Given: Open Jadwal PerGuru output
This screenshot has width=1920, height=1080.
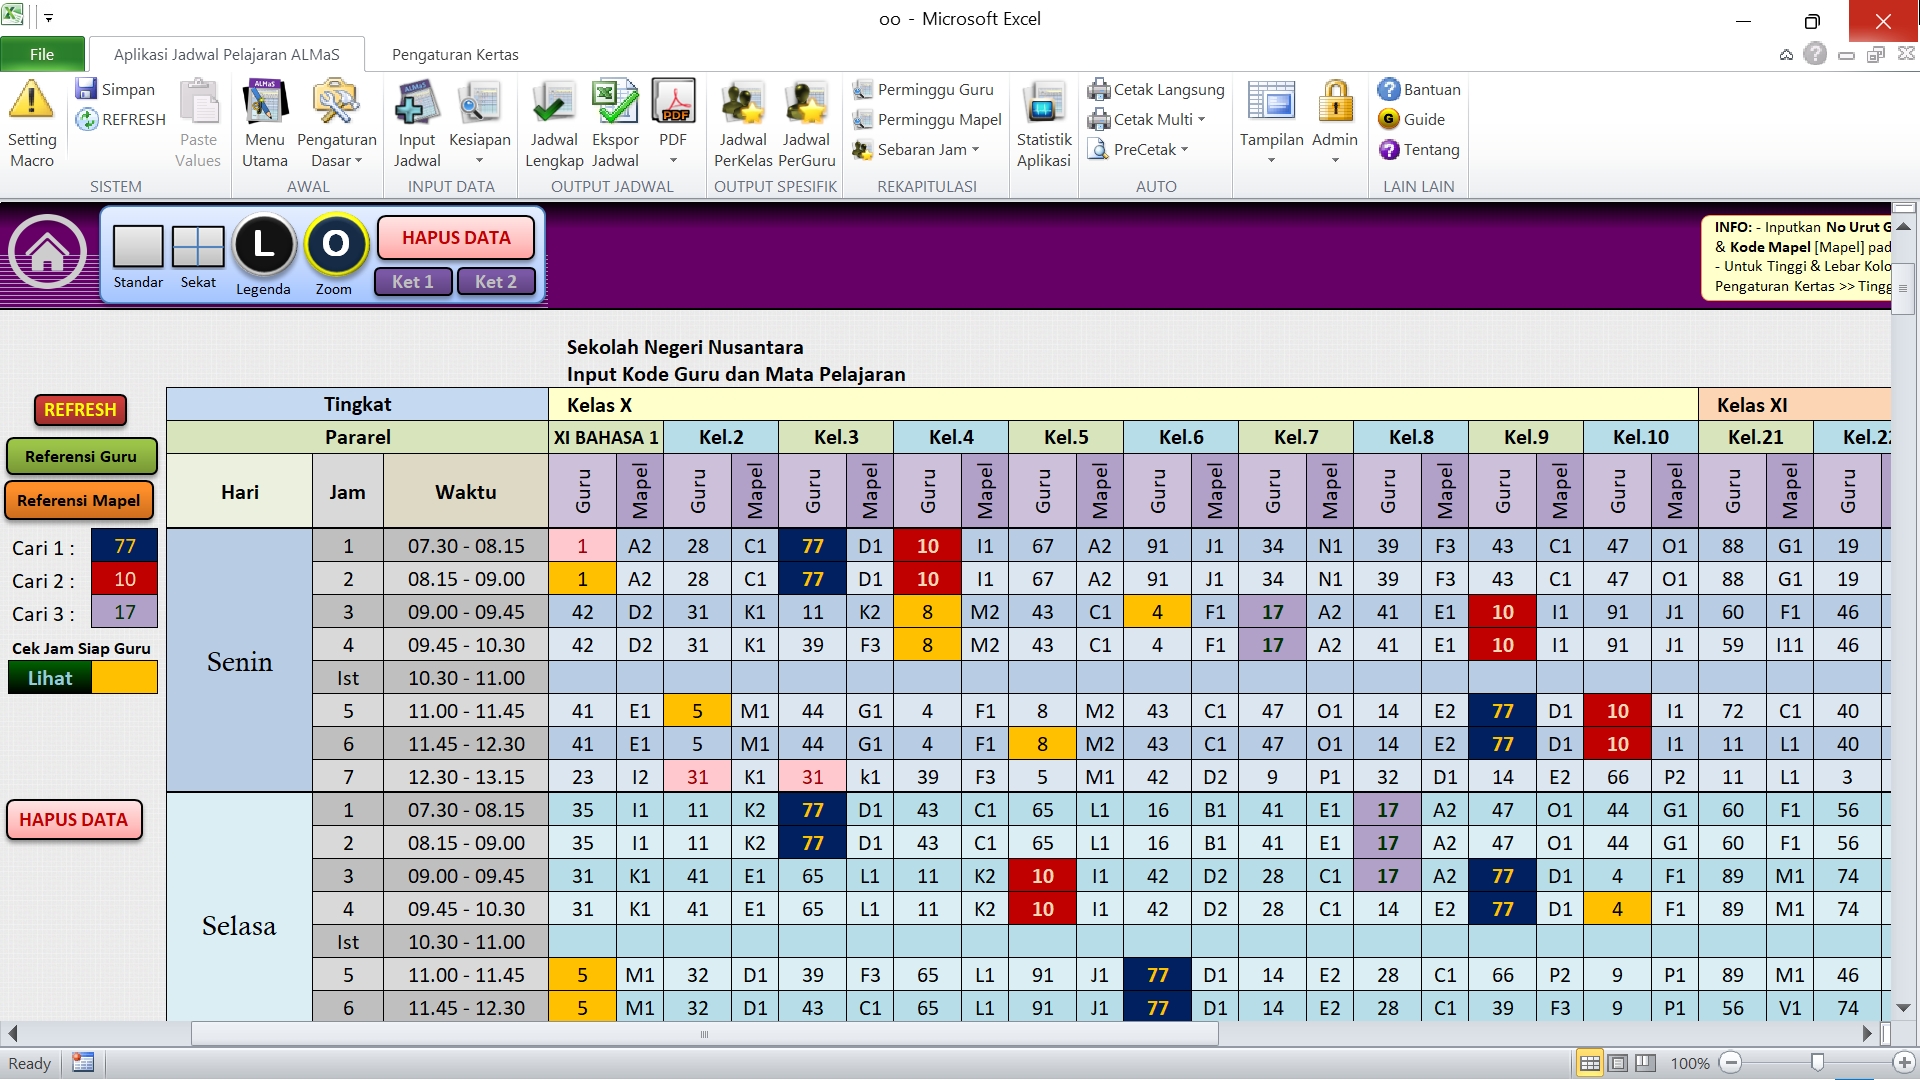Looking at the screenshot, I should click(806, 104).
